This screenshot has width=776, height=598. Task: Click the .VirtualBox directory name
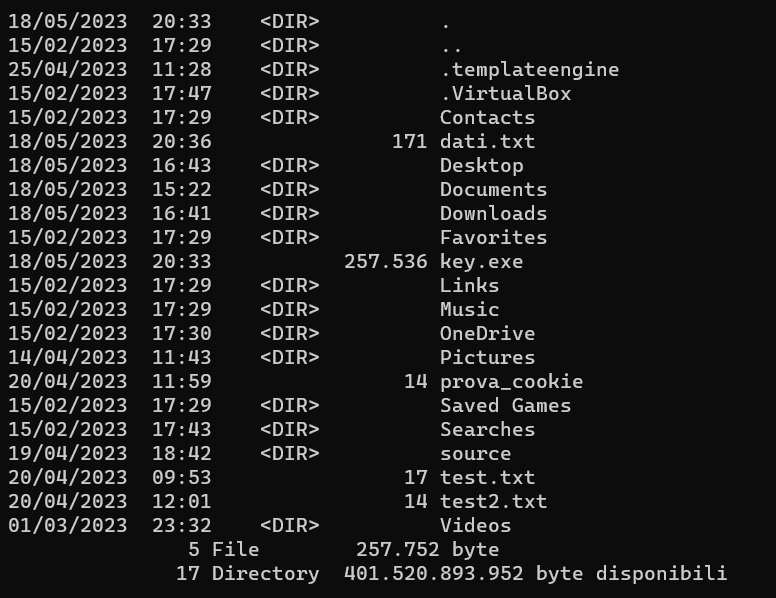505,94
